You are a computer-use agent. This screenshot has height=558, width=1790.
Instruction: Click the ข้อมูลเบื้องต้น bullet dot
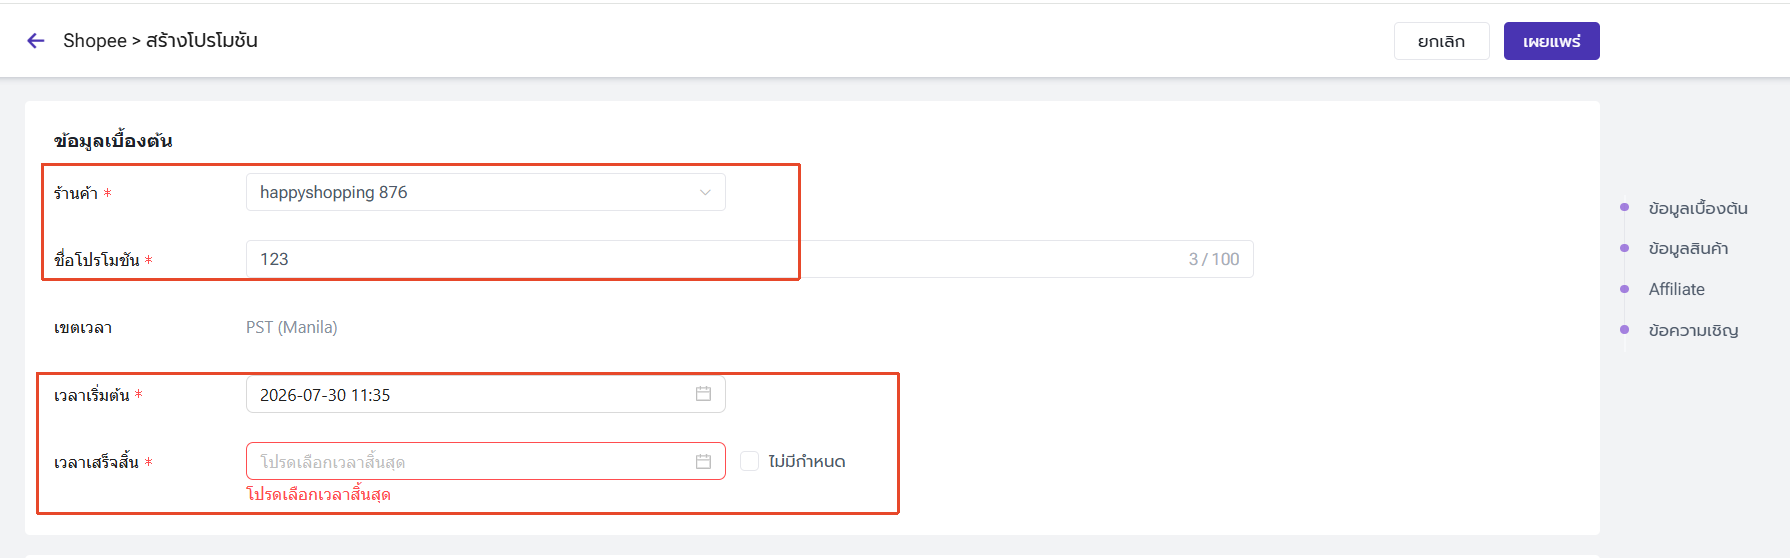[1624, 207]
